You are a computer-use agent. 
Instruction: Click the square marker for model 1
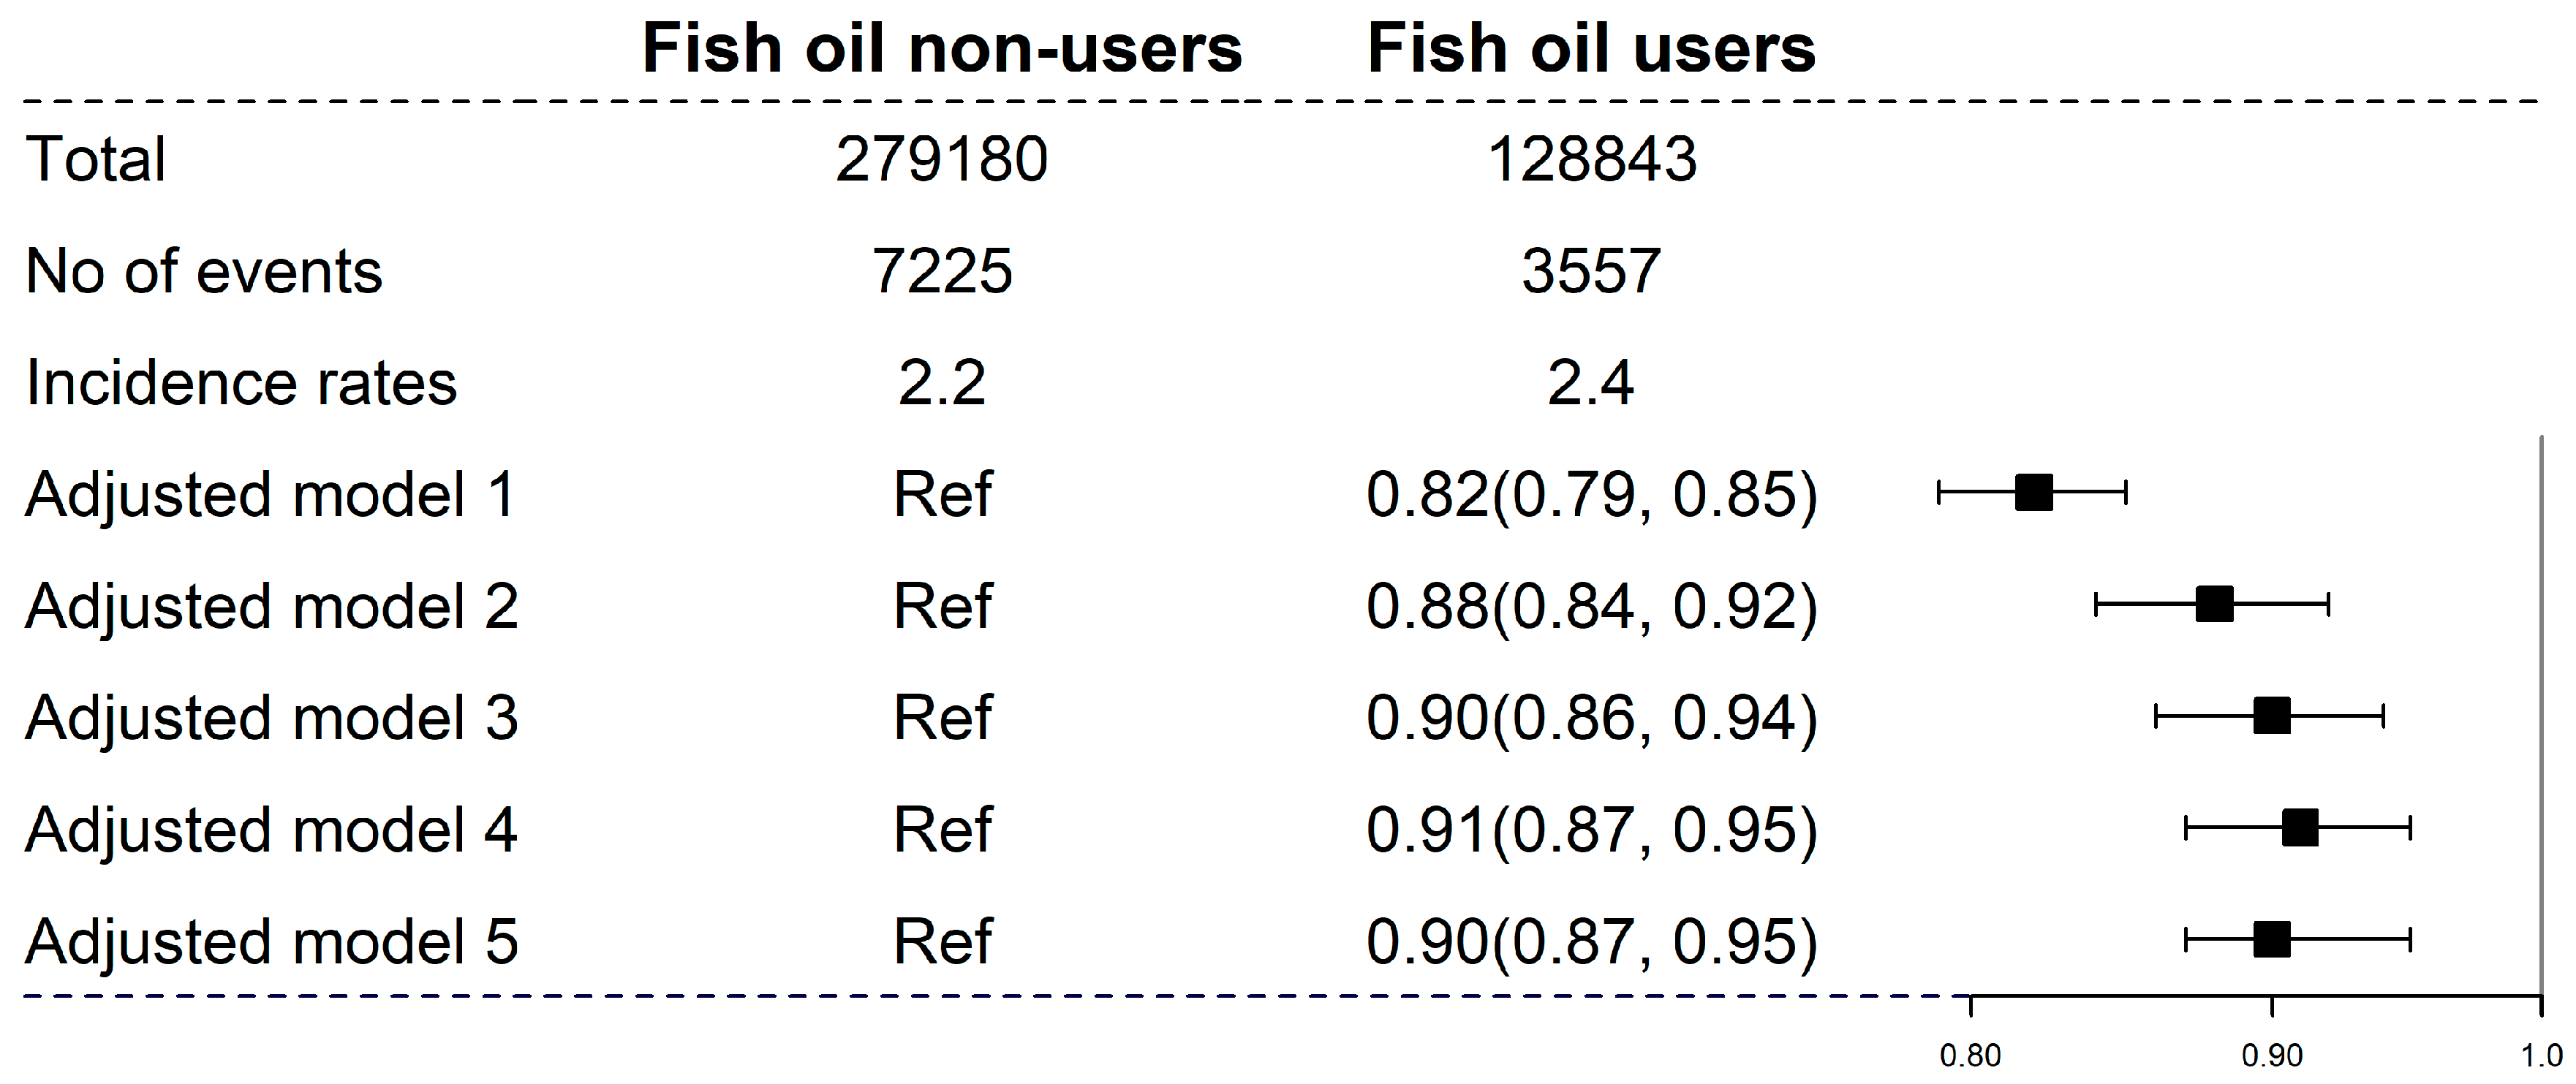pyautogui.click(x=2033, y=492)
